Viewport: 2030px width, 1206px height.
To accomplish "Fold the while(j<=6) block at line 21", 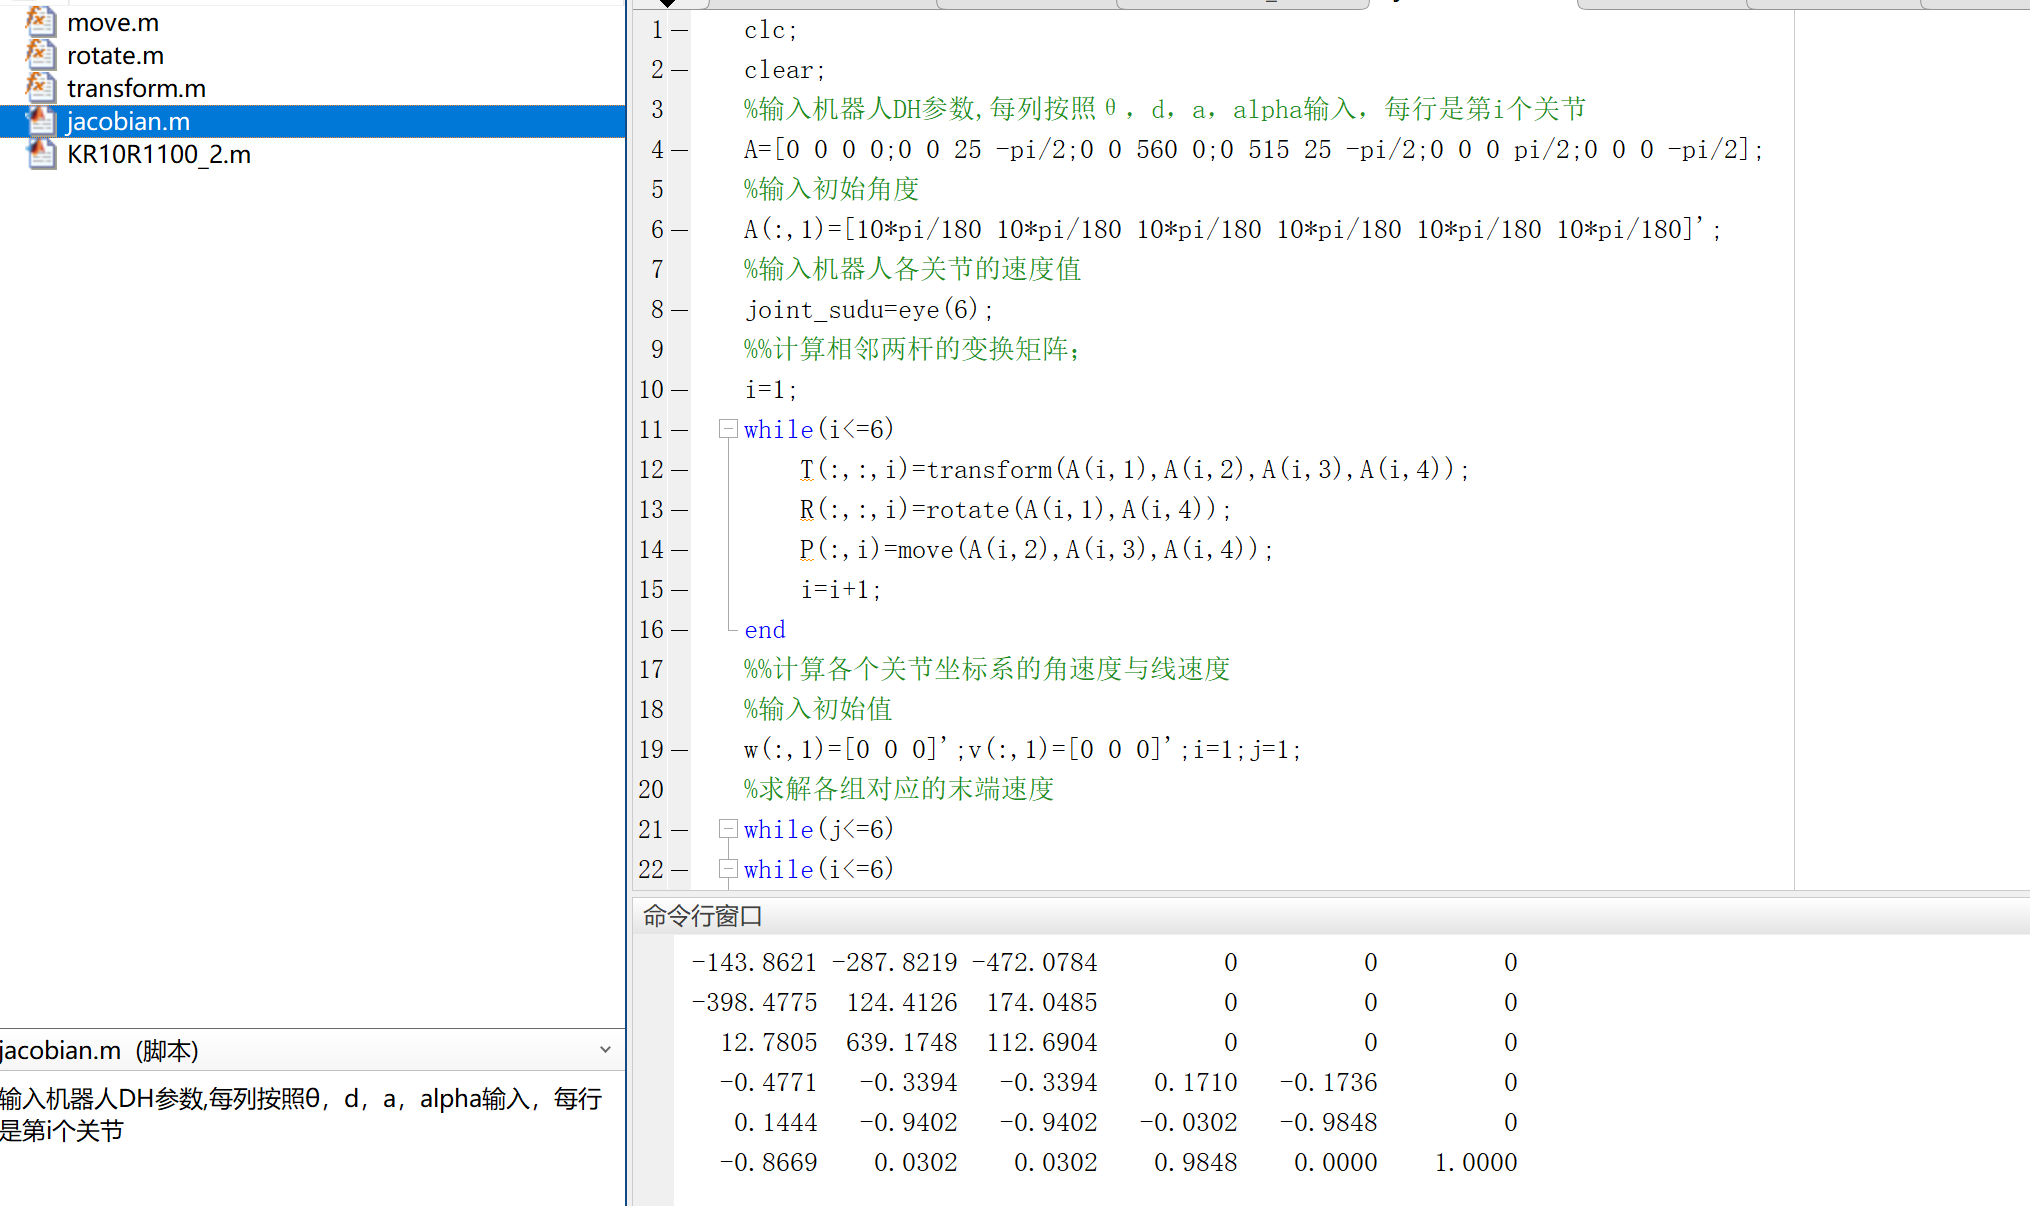I will click(728, 829).
